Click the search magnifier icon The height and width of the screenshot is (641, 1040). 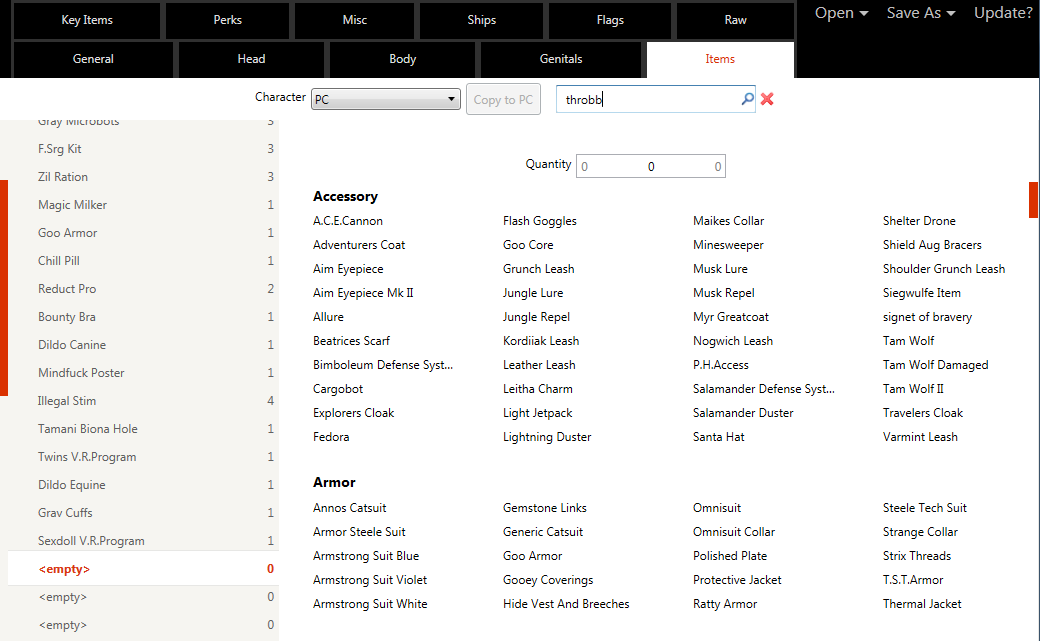[747, 99]
